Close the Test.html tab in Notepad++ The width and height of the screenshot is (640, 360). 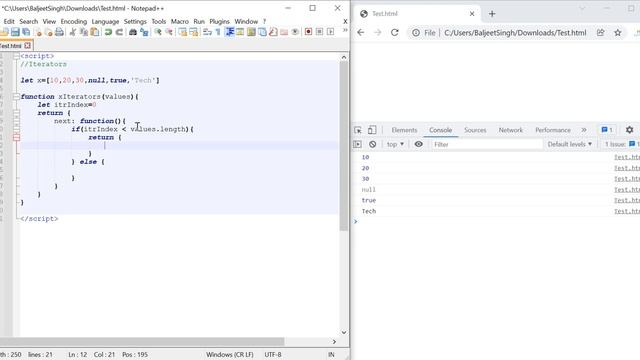click(27, 45)
